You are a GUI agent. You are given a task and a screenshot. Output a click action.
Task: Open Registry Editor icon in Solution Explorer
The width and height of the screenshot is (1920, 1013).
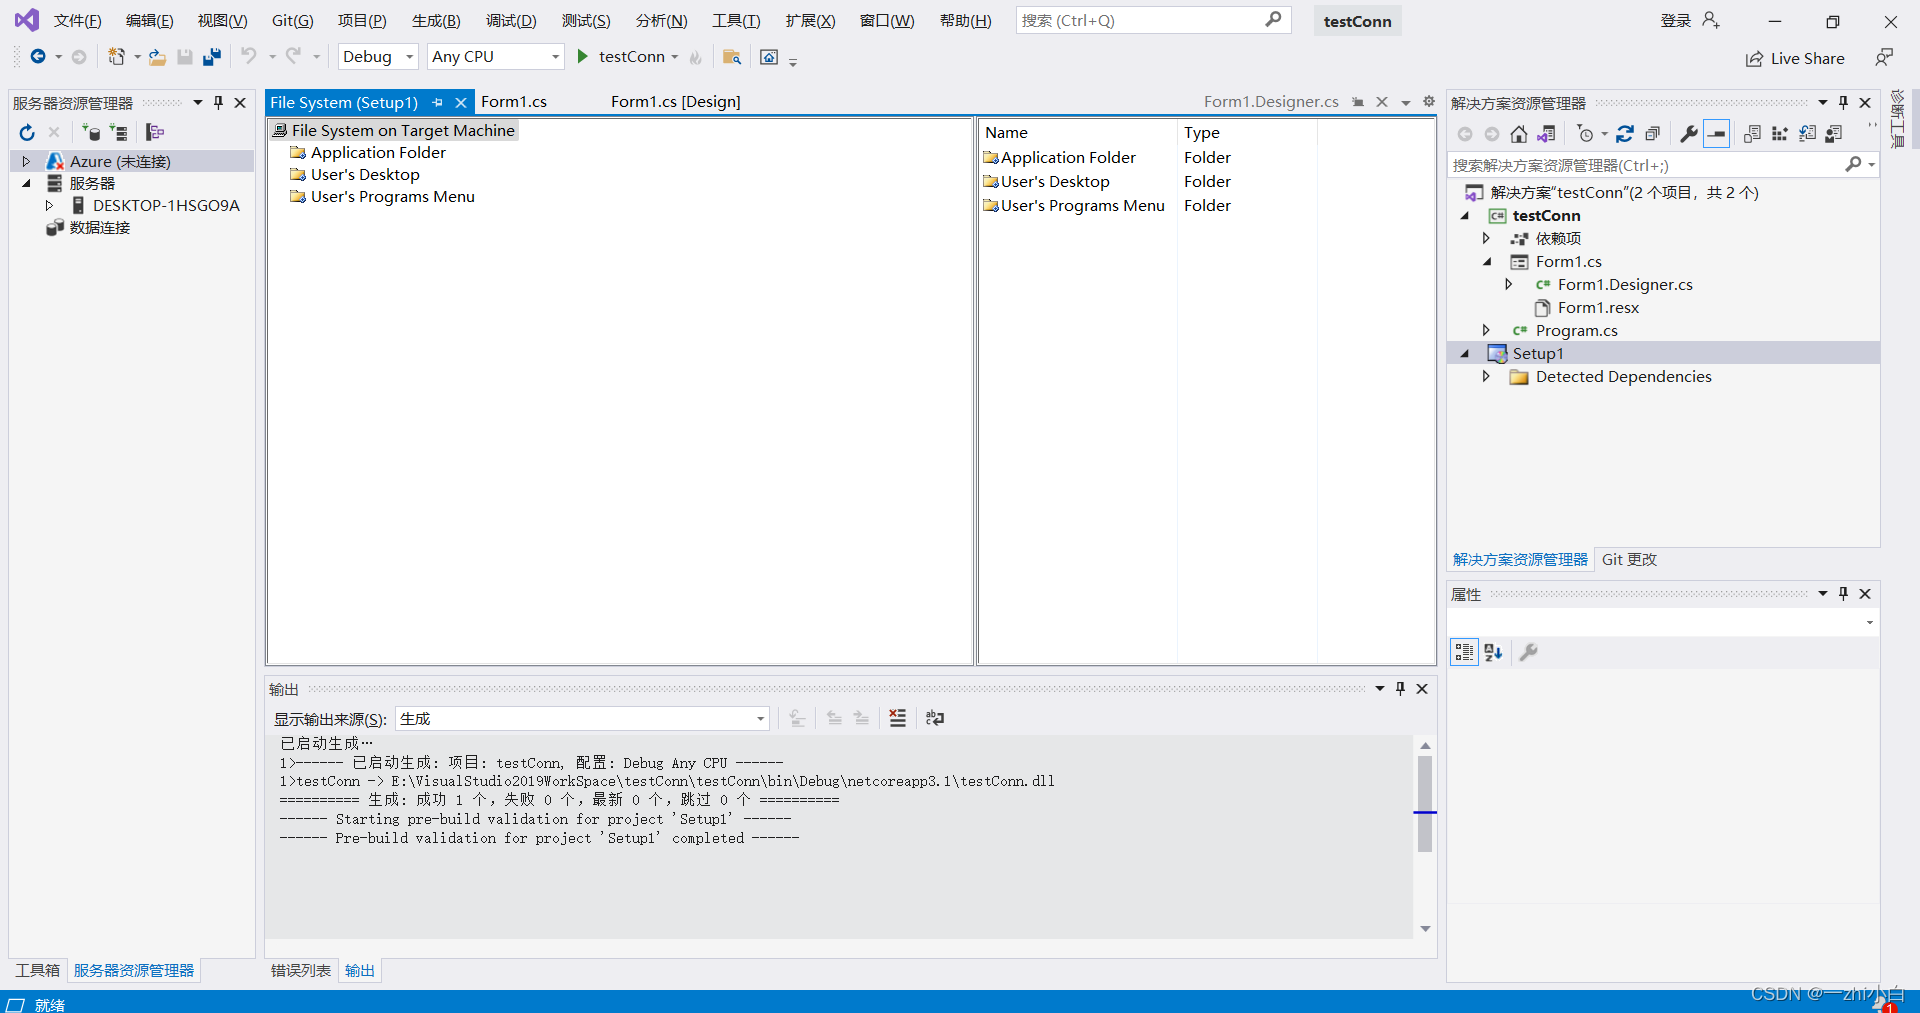[x=1780, y=134]
